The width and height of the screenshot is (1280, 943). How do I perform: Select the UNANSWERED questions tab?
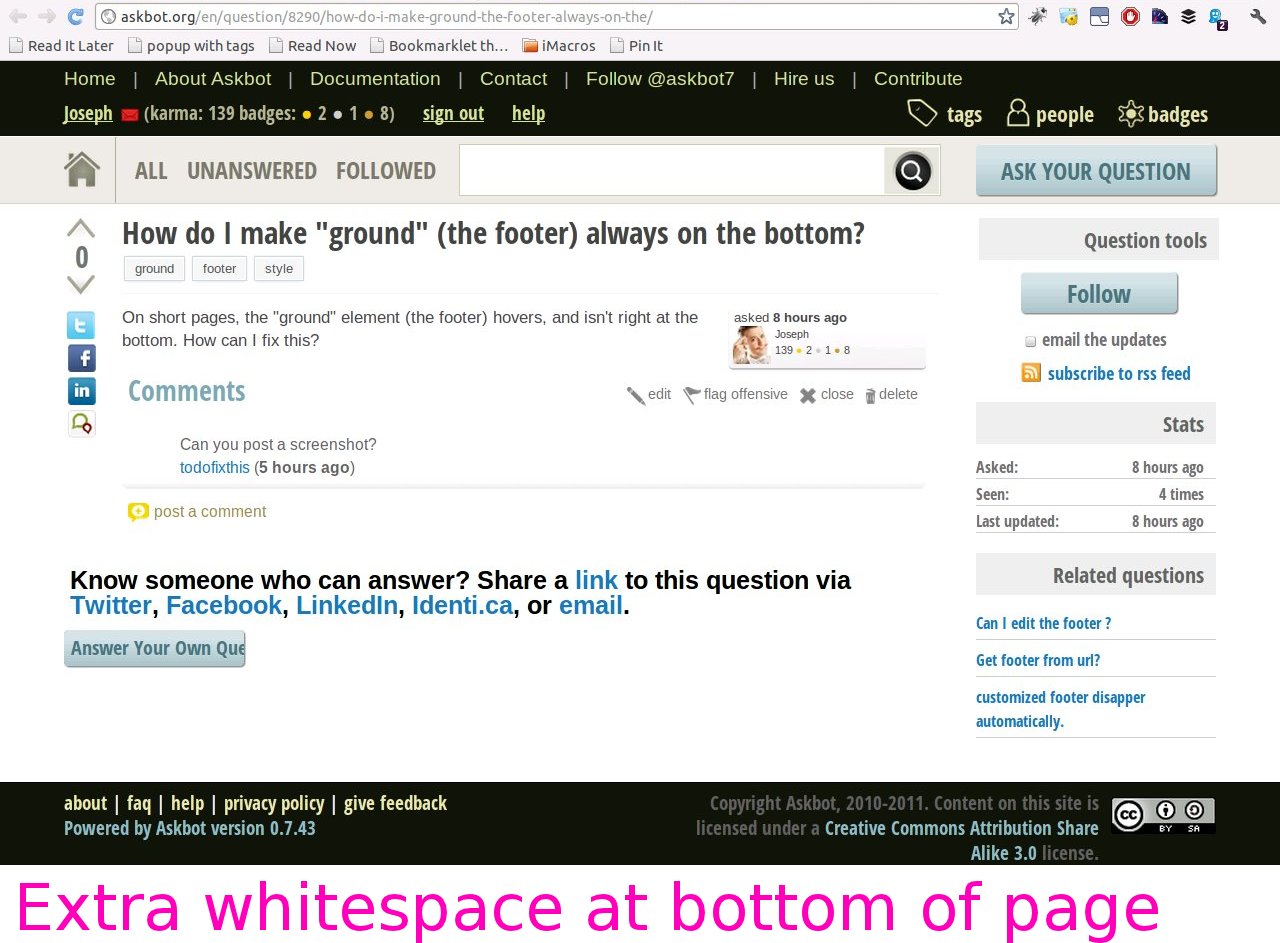(x=252, y=171)
